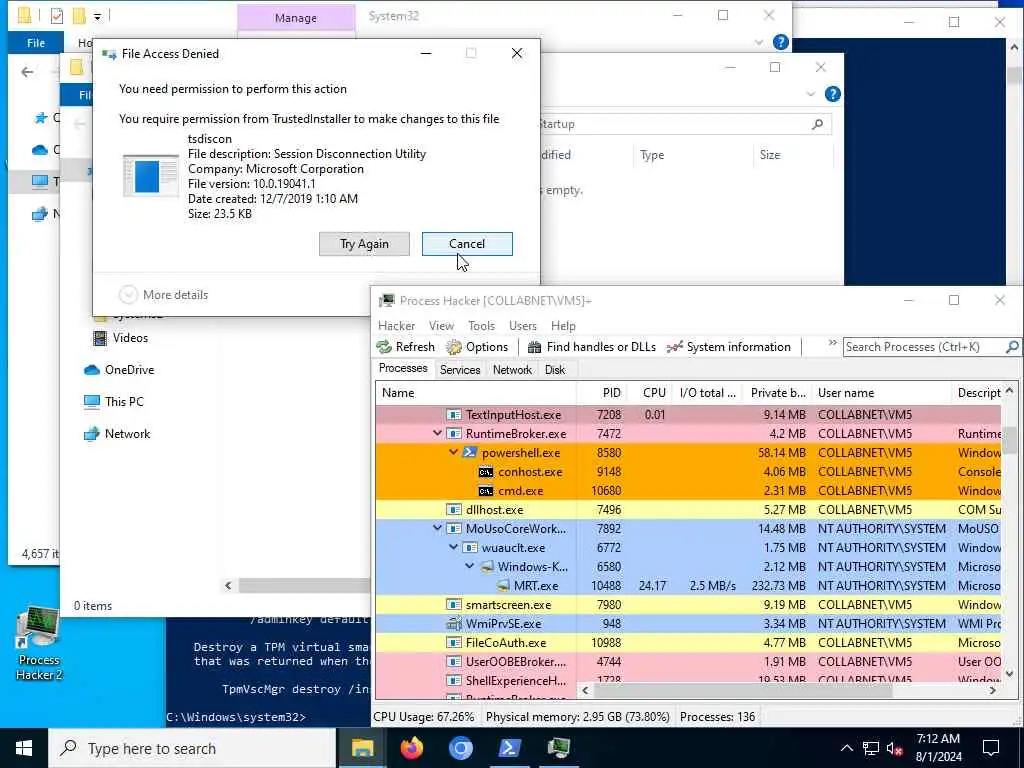Select the smartscreen.exe process
The height and width of the screenshot is (768, 1024).
[688, 605]
